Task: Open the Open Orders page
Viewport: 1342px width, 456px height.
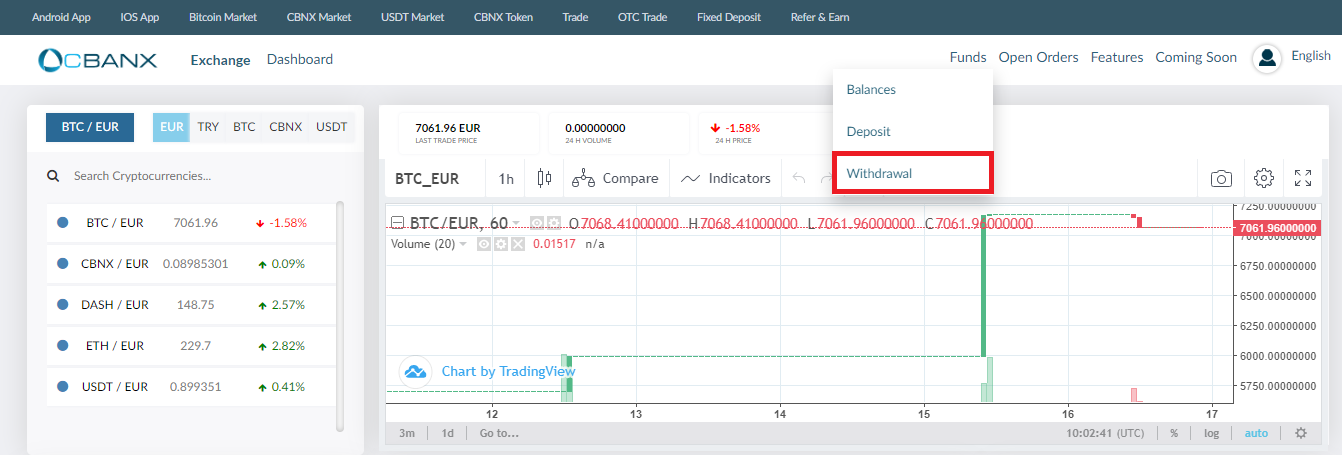Action: pos(1038,58)
